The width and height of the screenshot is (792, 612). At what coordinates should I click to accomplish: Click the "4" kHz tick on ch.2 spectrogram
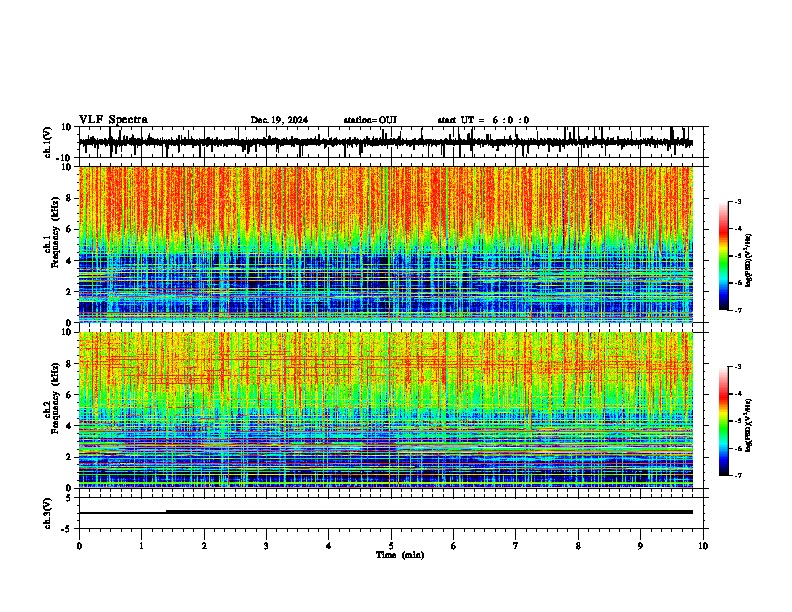pos(70,426)
